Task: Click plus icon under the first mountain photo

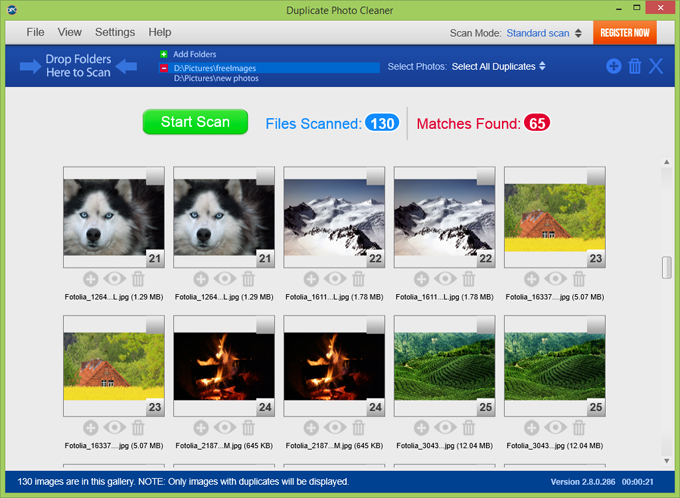Action: pos(311,279)
